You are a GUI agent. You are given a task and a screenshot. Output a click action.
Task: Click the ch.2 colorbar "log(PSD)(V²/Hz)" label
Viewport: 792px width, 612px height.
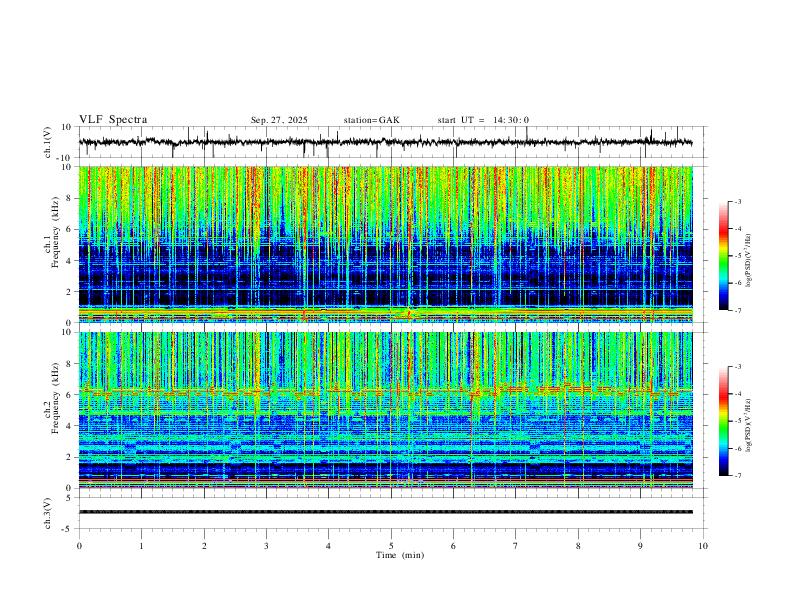748,425
